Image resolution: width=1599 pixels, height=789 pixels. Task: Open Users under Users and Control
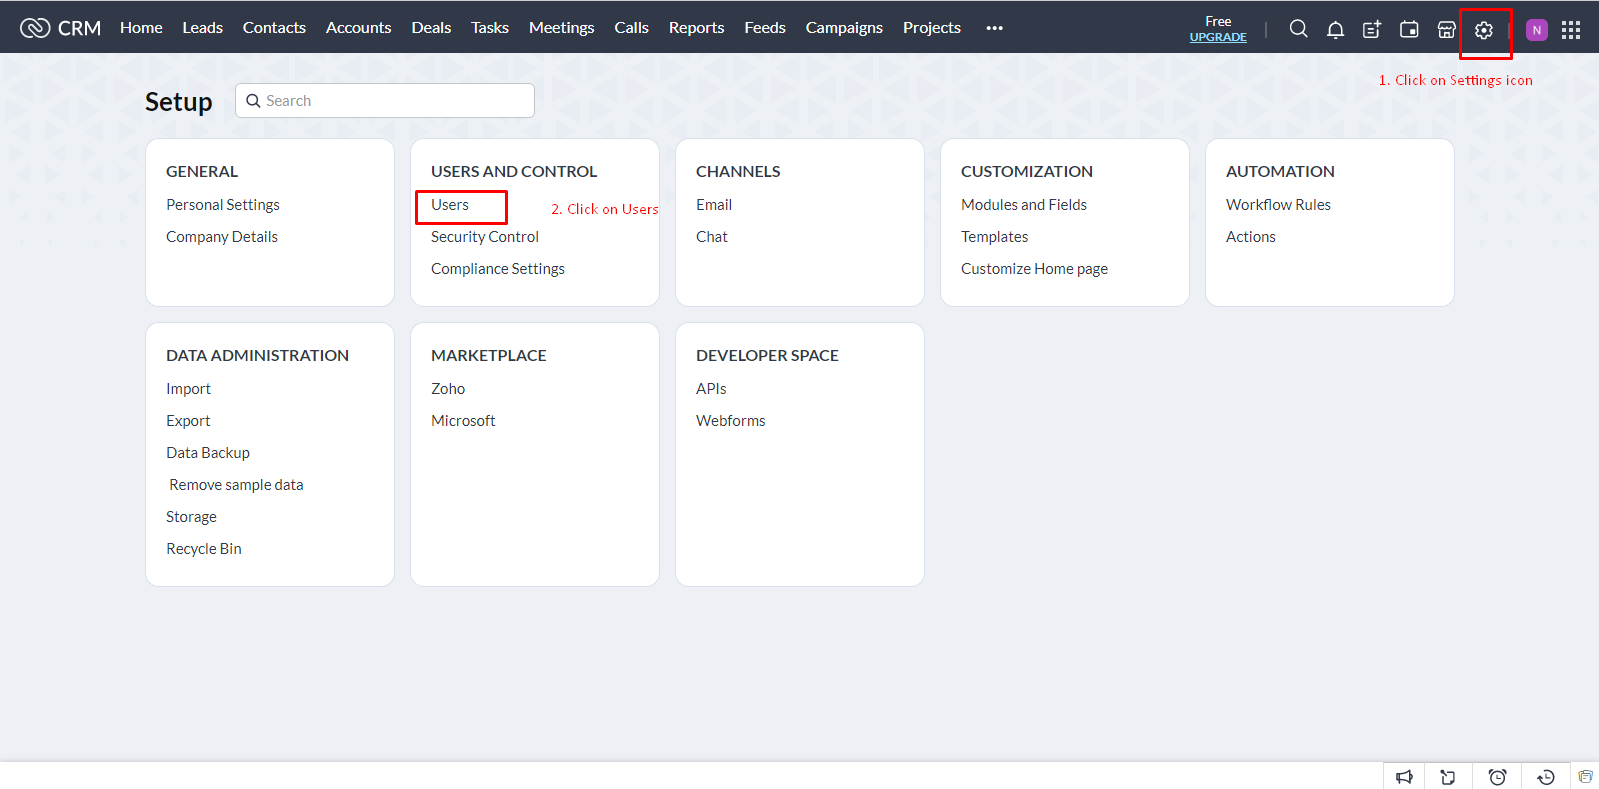(450, 205)
